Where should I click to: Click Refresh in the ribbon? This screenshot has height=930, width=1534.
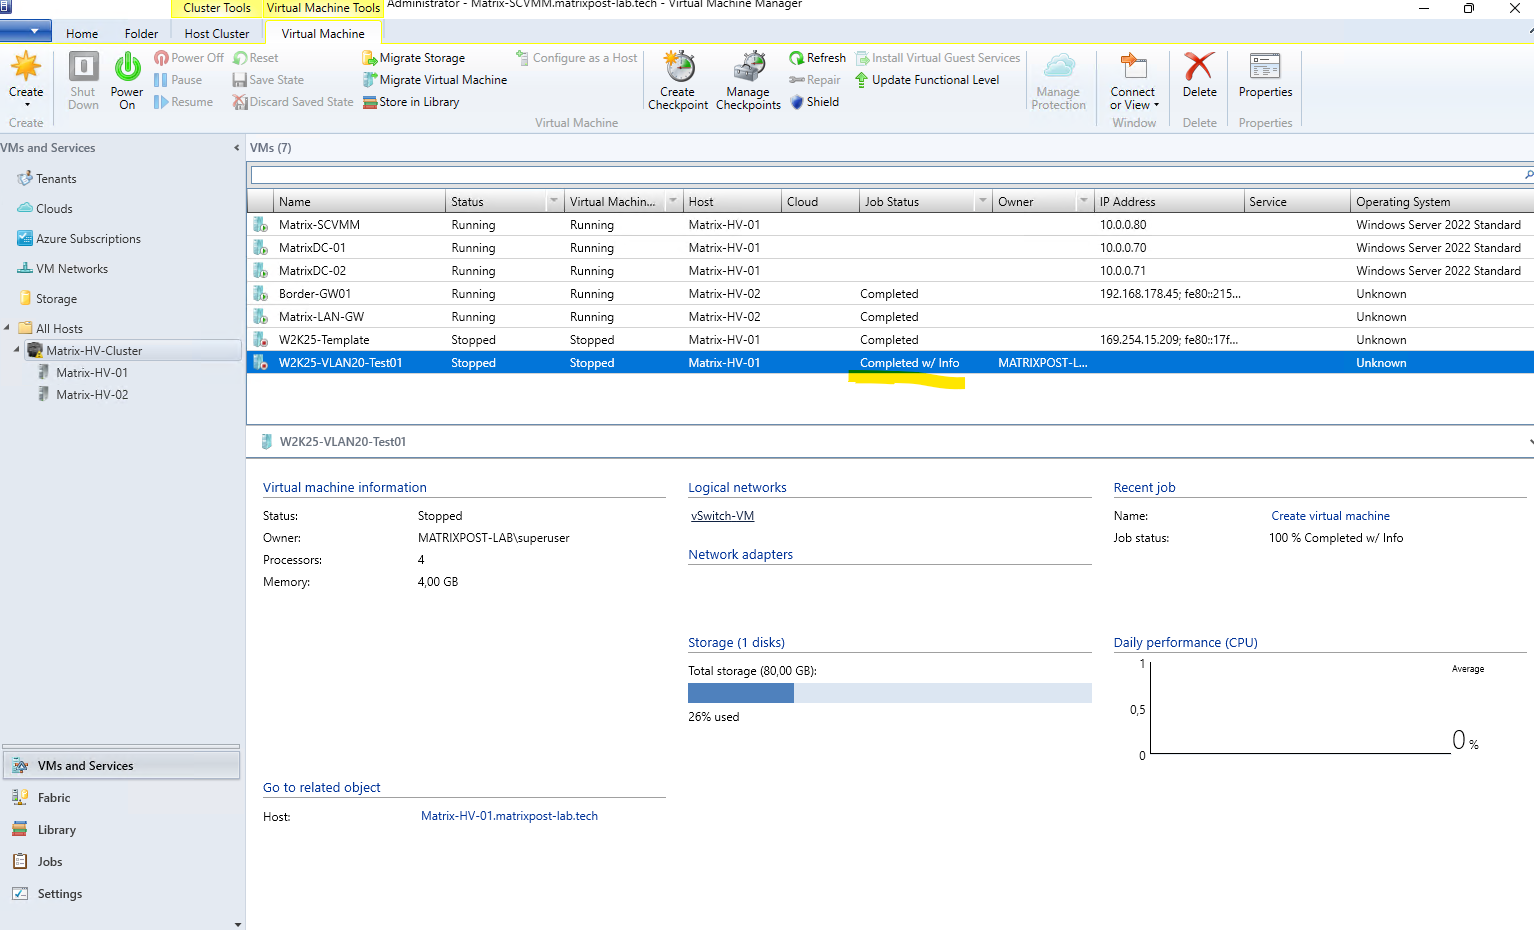pyautogui.click(x=817, y=58)
